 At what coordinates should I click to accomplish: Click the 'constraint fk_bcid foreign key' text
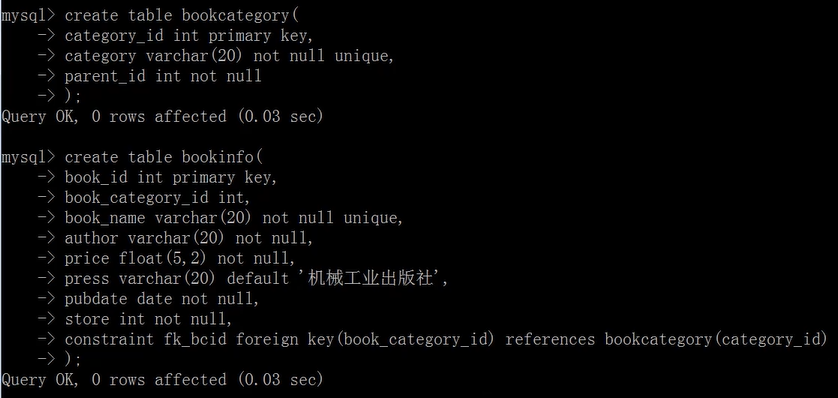coord(280,340)
